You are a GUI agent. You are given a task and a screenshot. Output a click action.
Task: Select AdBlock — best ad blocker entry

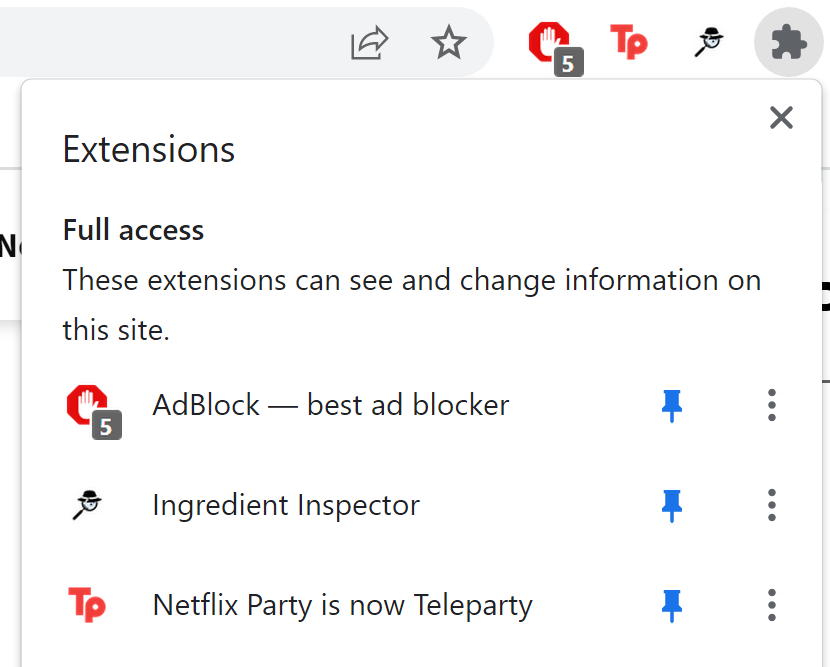(x=331, y=405)
